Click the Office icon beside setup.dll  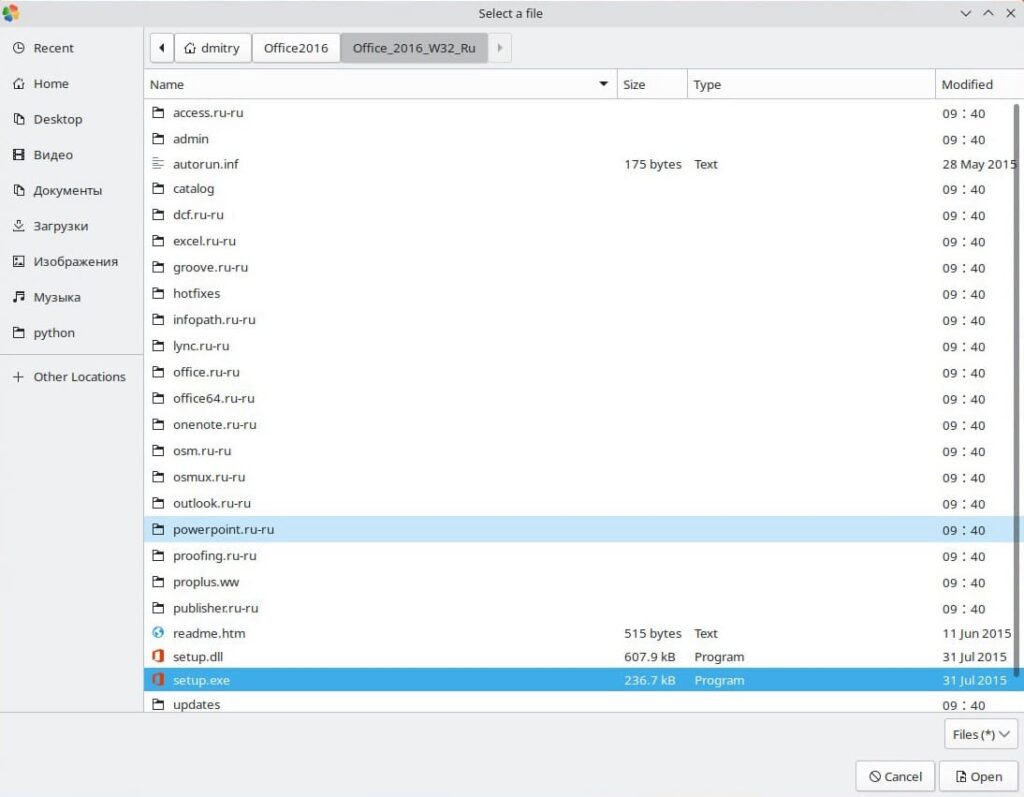157,657
